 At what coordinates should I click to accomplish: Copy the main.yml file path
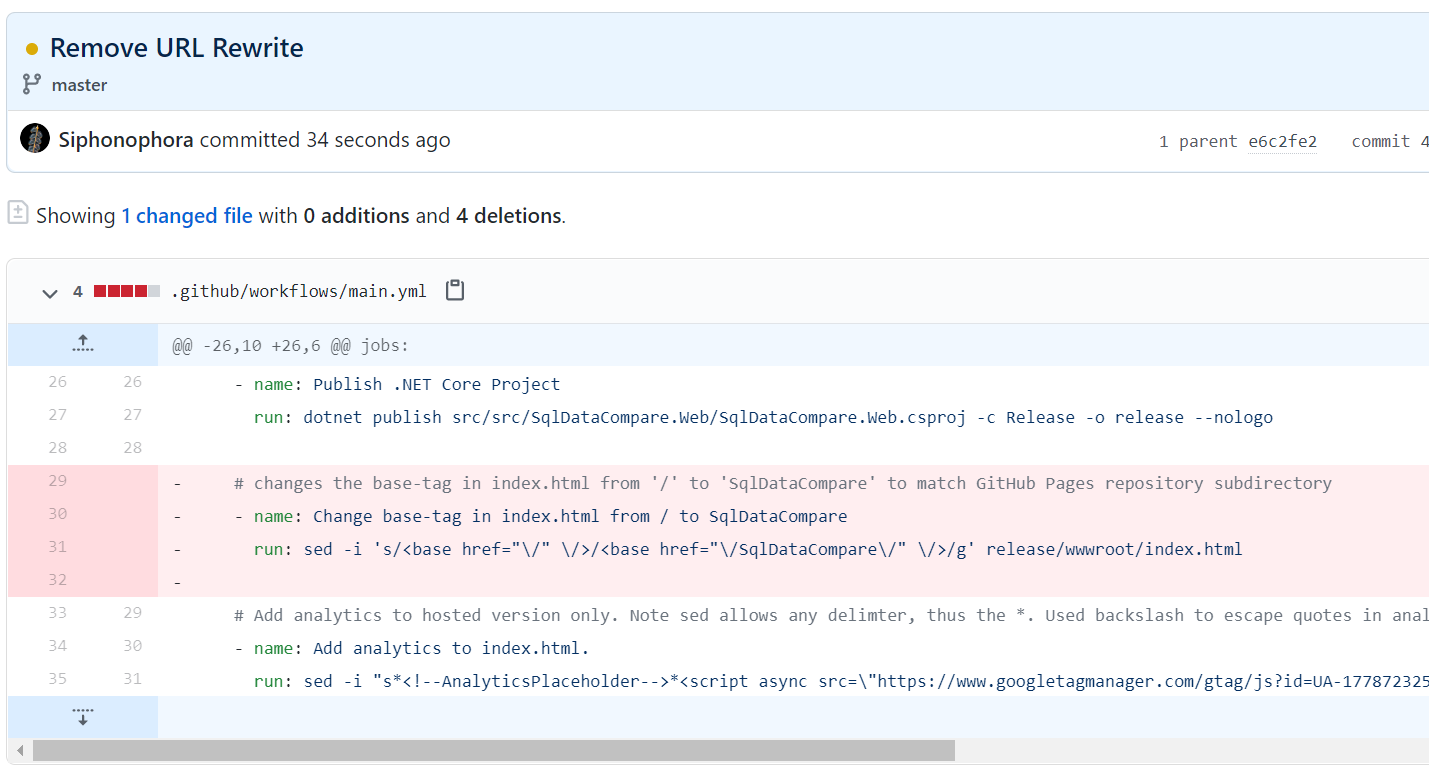pos(455,291)
